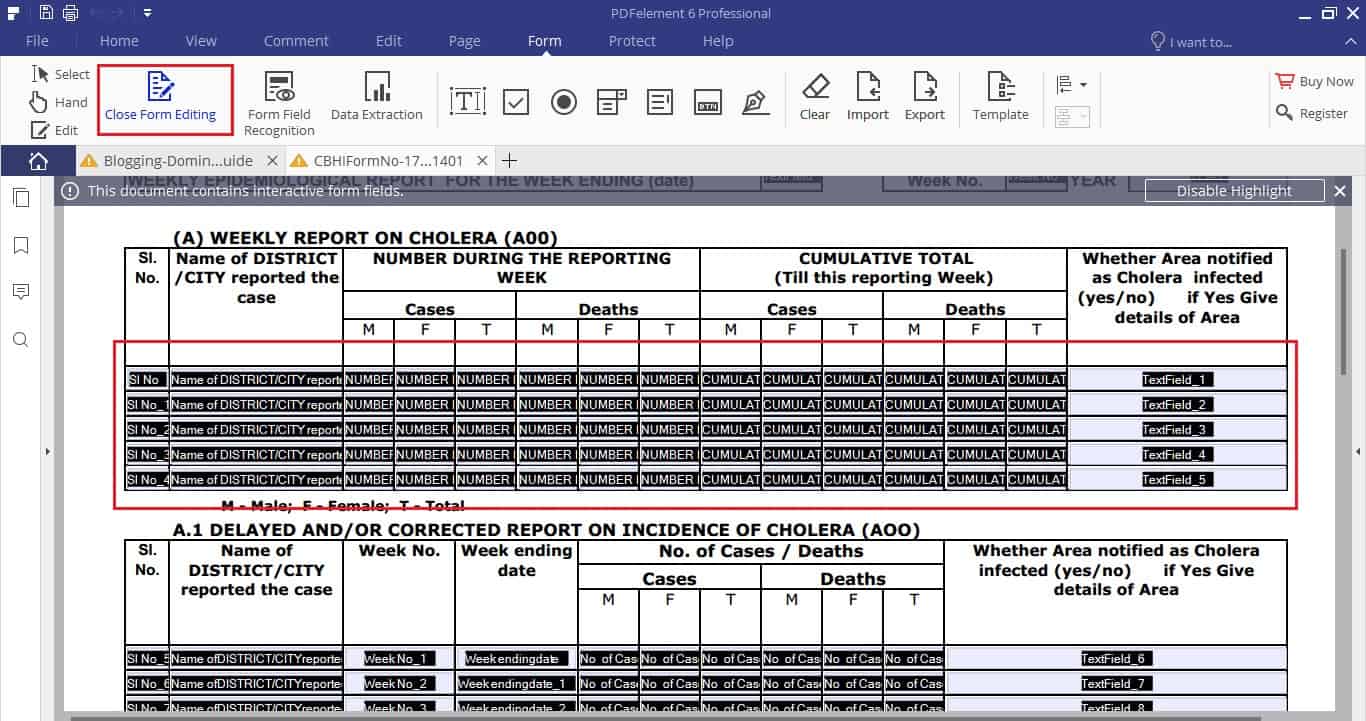Select the Radio Button form tool
Viewport: 1366px width, 721px height.
[x=564, y=101]
